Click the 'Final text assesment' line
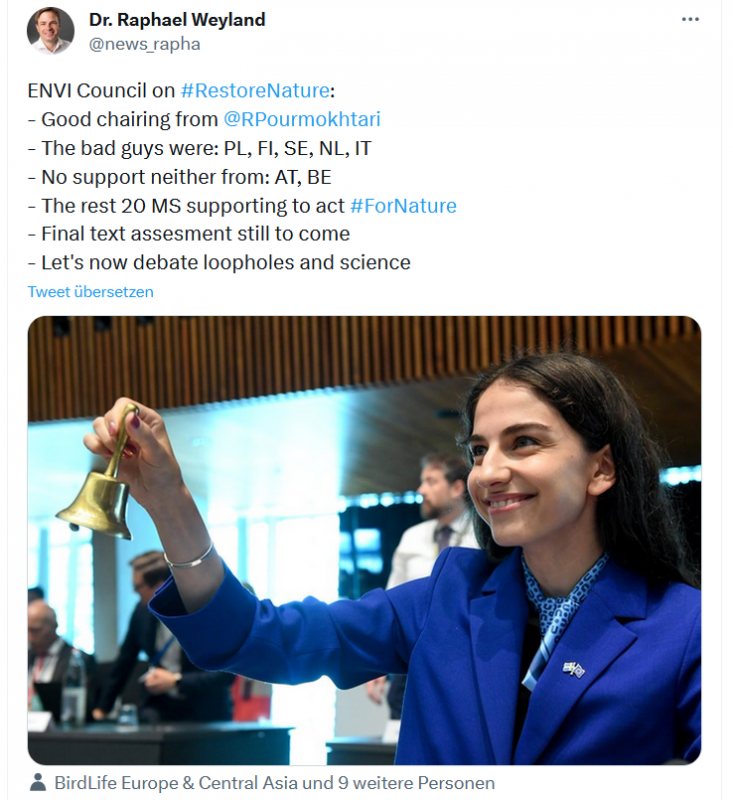The height and width of the screenshot is (800, 733). coord(190,234)
